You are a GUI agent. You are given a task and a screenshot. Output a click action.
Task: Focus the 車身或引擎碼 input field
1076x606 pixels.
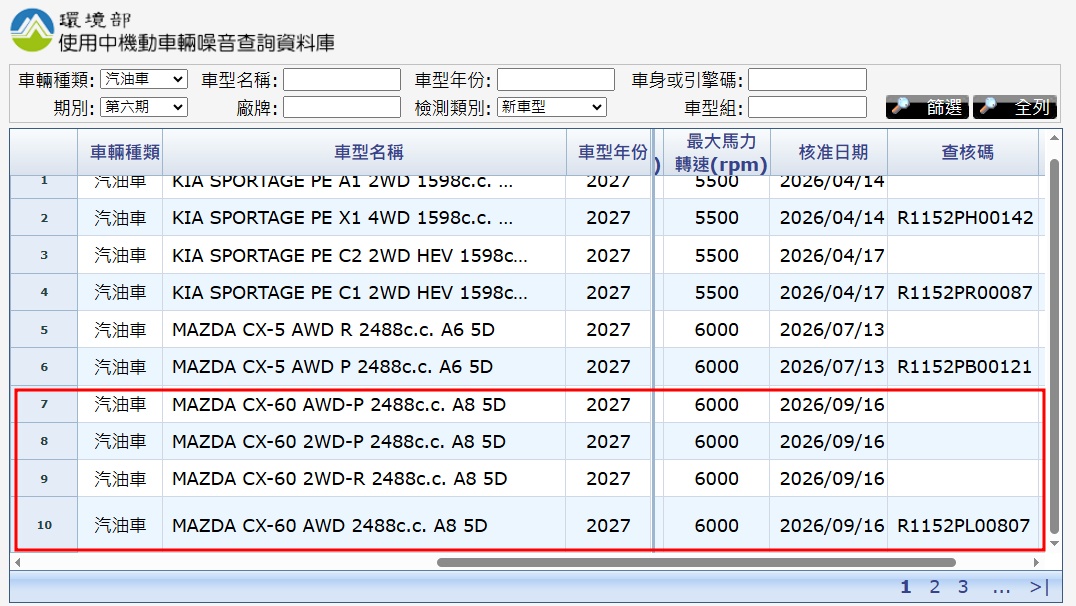point(808,80)
